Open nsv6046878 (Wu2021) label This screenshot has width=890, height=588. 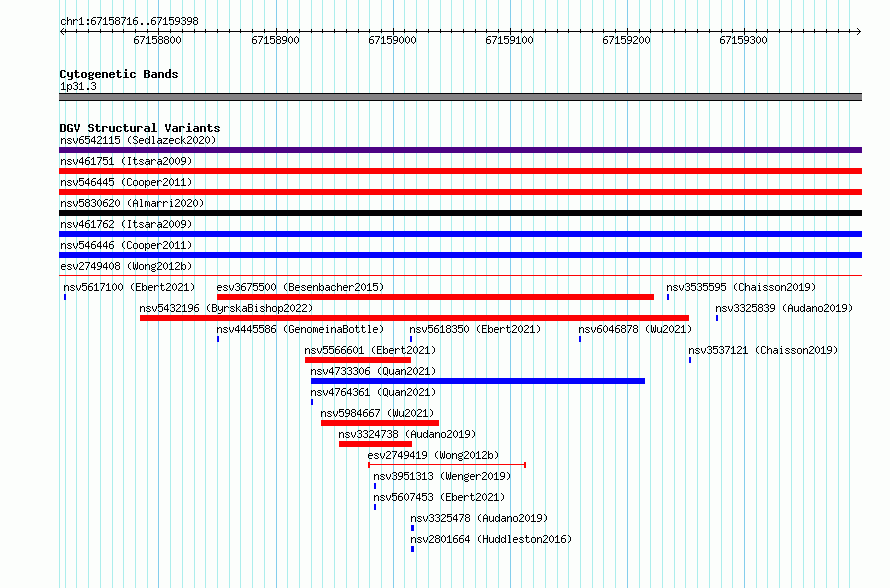click(x=635, y=329)
